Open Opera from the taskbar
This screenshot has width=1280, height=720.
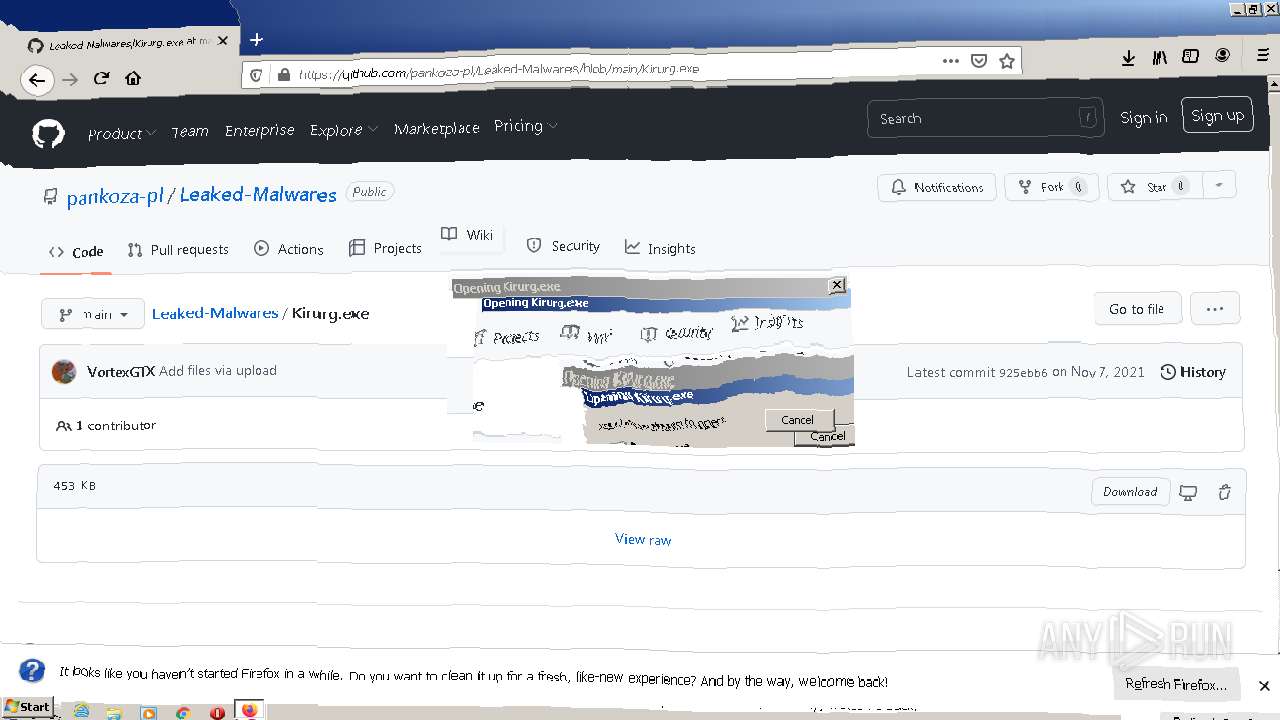pos(217,713)
